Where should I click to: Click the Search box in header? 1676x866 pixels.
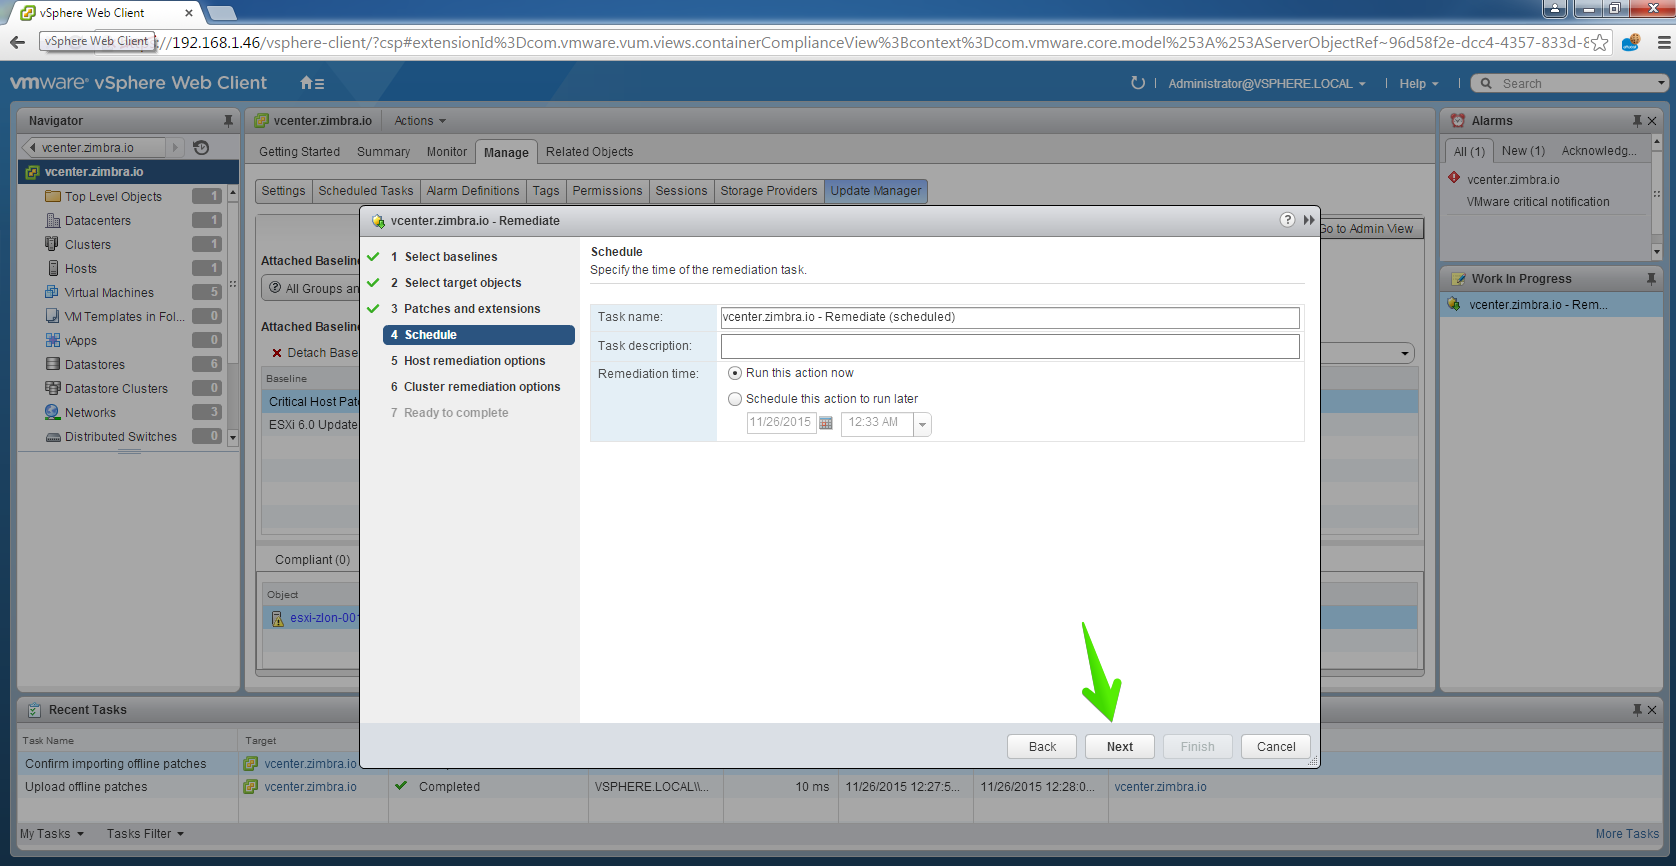coord(1572,84)
